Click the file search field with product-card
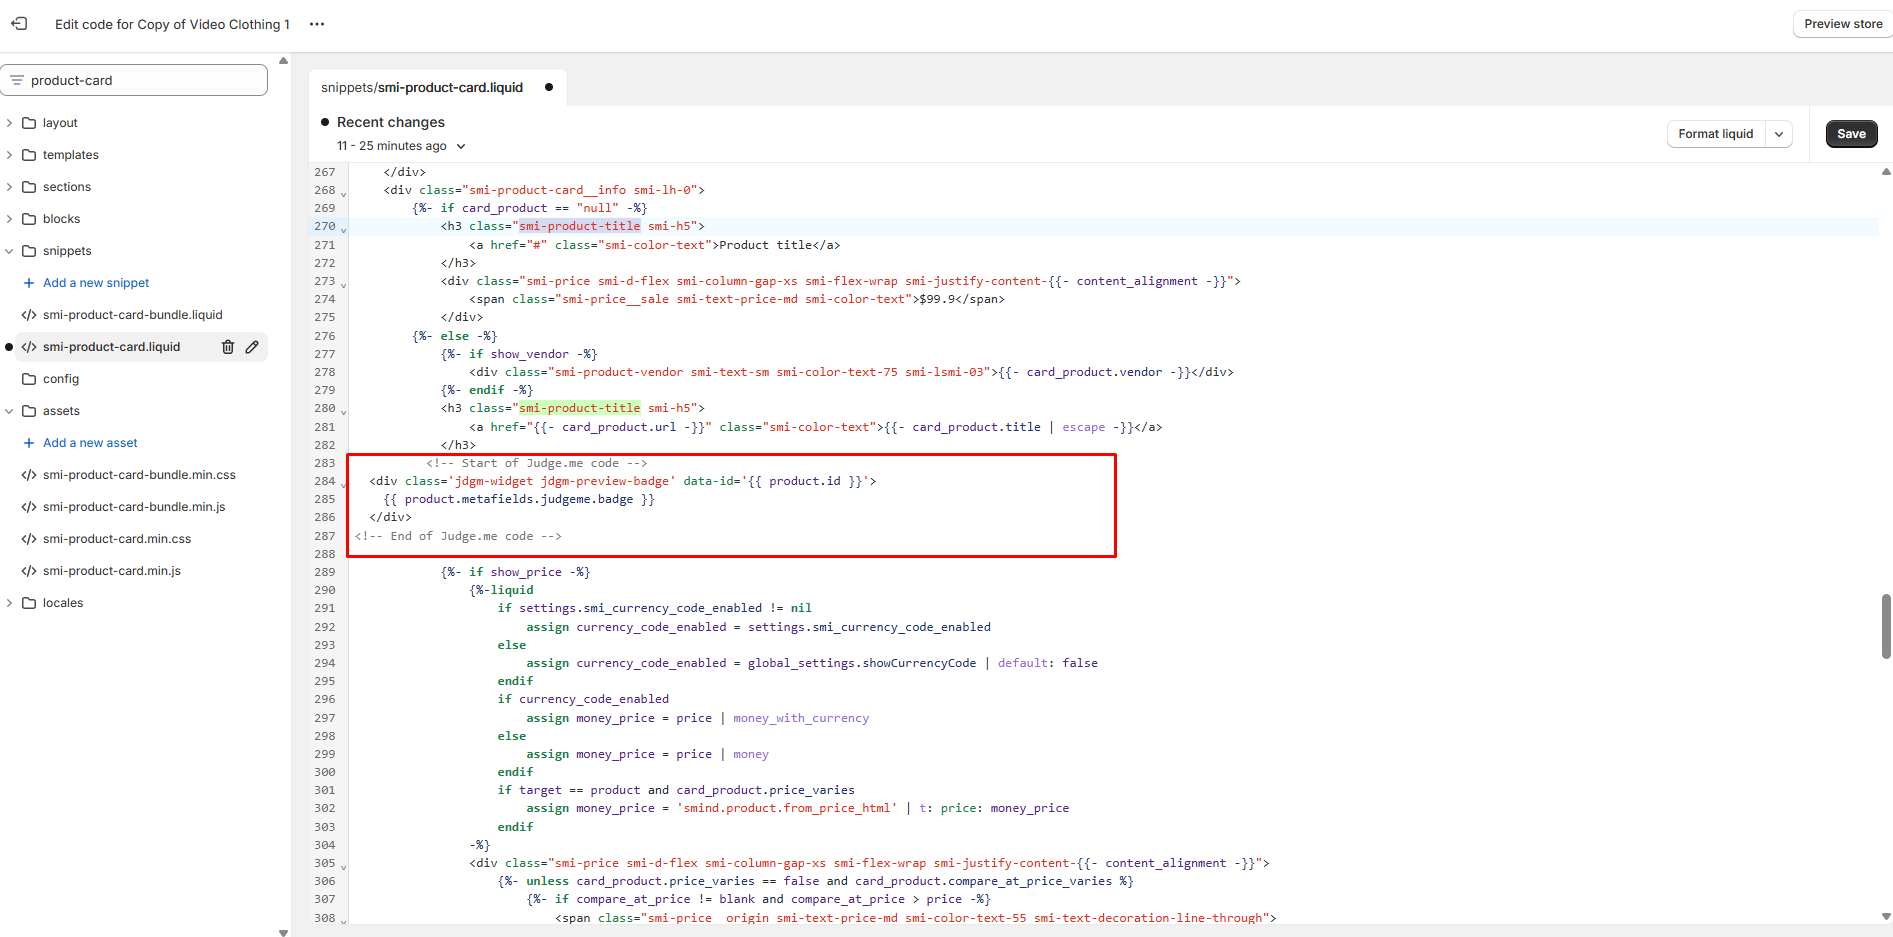The height and width of the screenshot is (937, 1893). [134, 80]
